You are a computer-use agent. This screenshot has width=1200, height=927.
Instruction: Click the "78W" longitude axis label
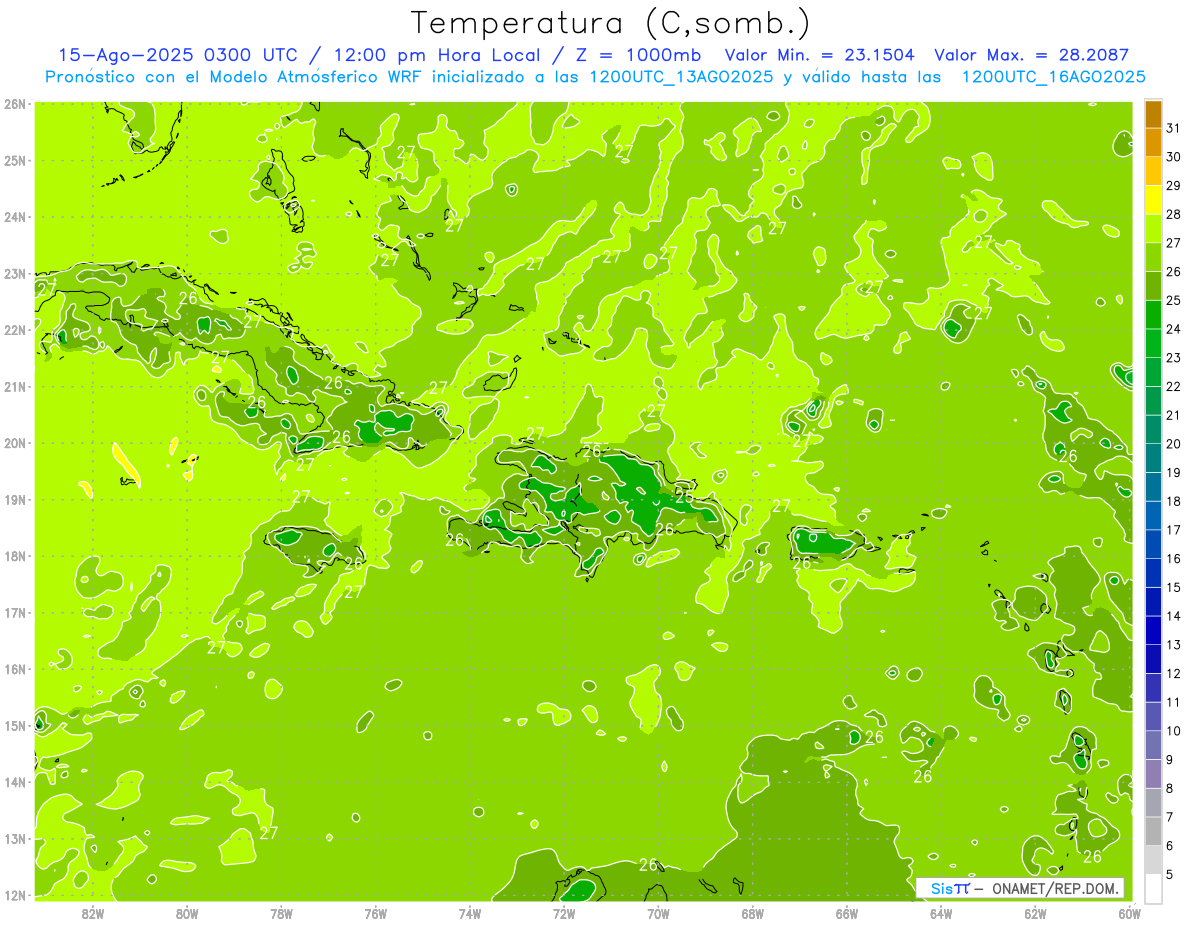click(x=281, y=914)
